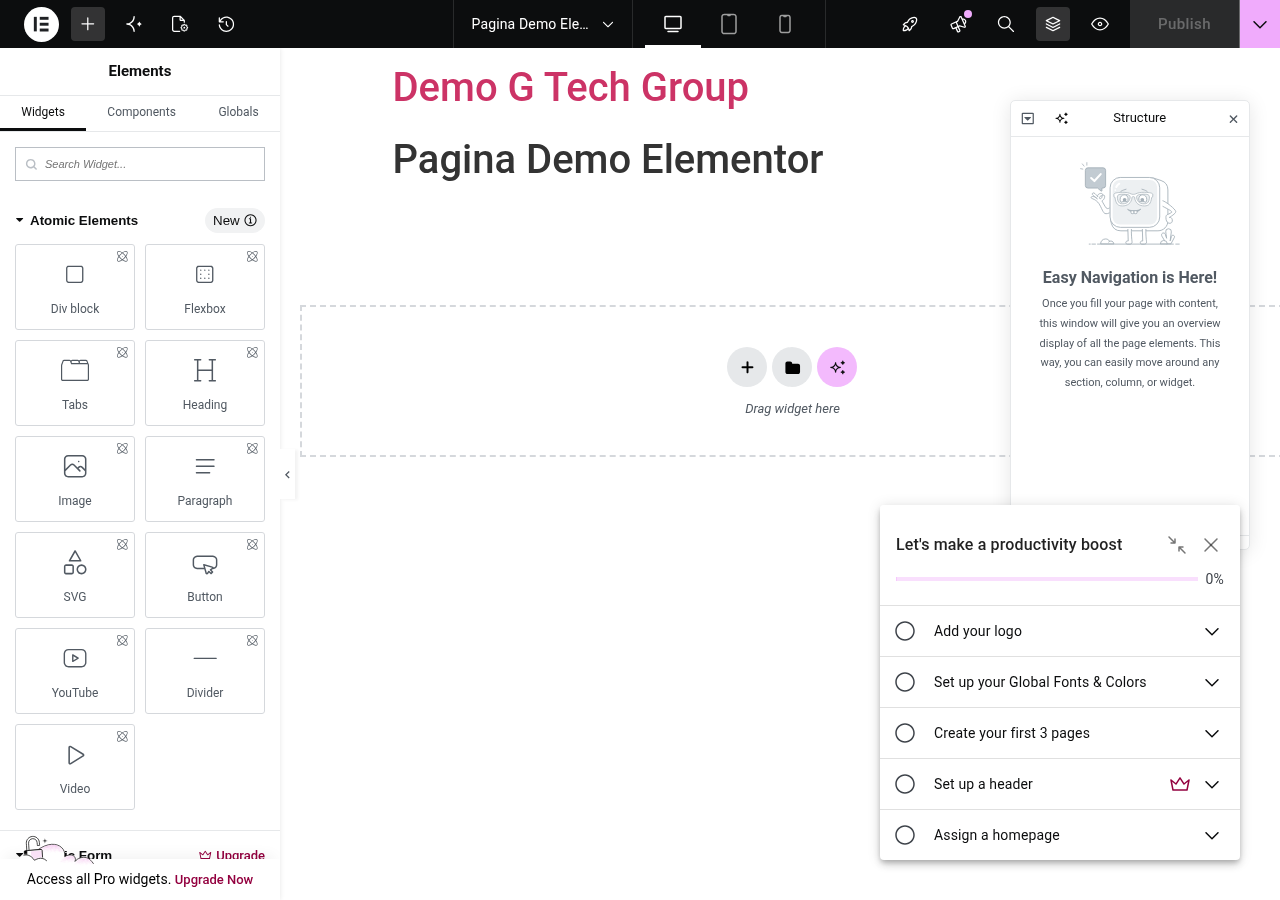The width and height of the screenshot is (1280, 900).
Task: Select the Paragraph widget
Action: (205, 479)
